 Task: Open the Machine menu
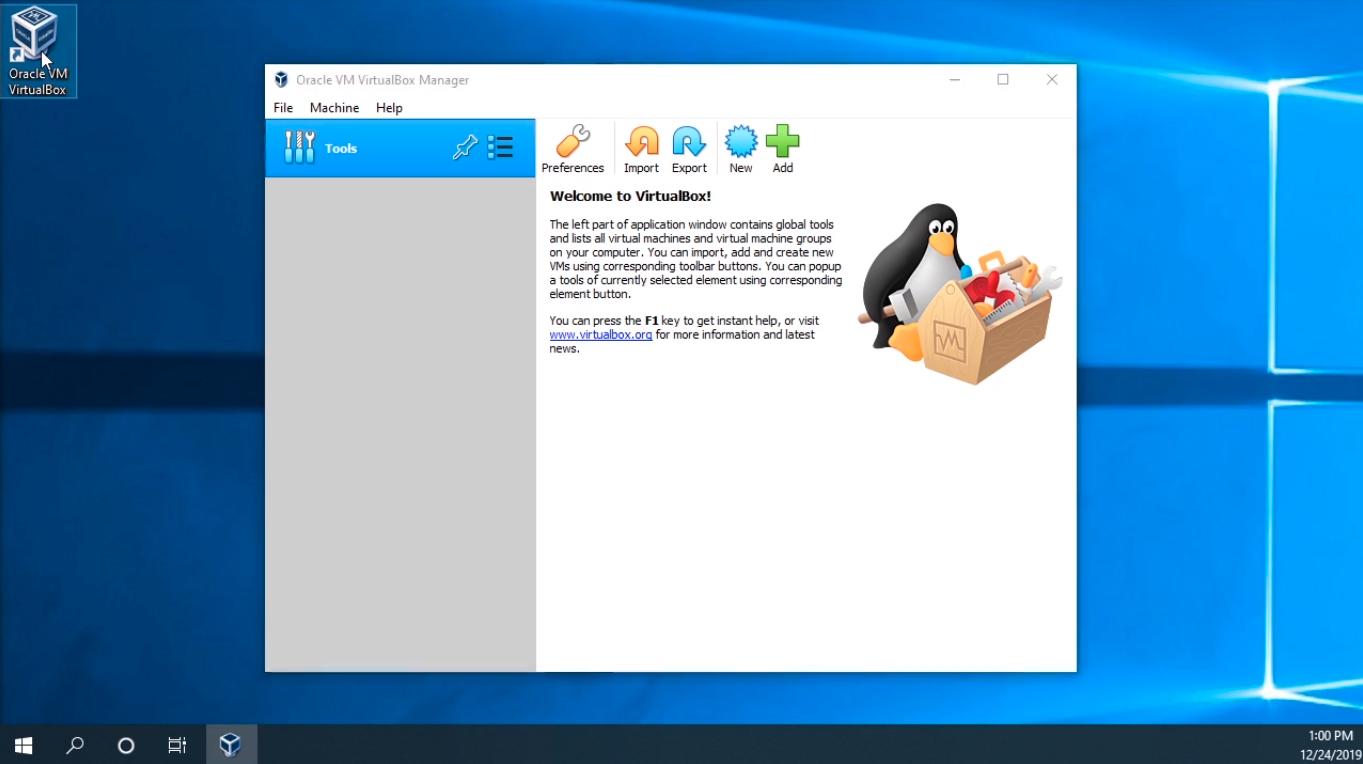tap(334, 108)
